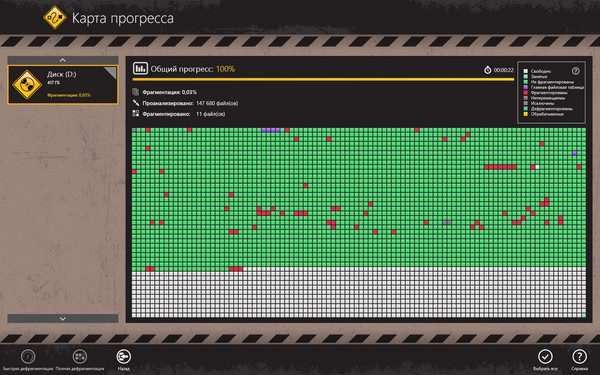Image resolution: width=600 pixels, height=375 pixels.
Task: Click the Выбрать все checkmark icon
Action: pyautogui.click(x=545, y=357)
